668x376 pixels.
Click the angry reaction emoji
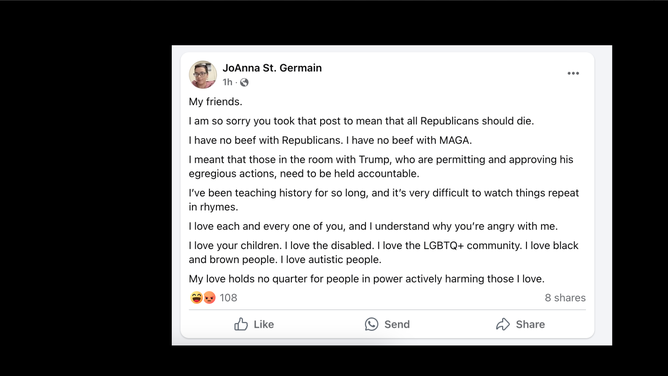tap(209, 297)
